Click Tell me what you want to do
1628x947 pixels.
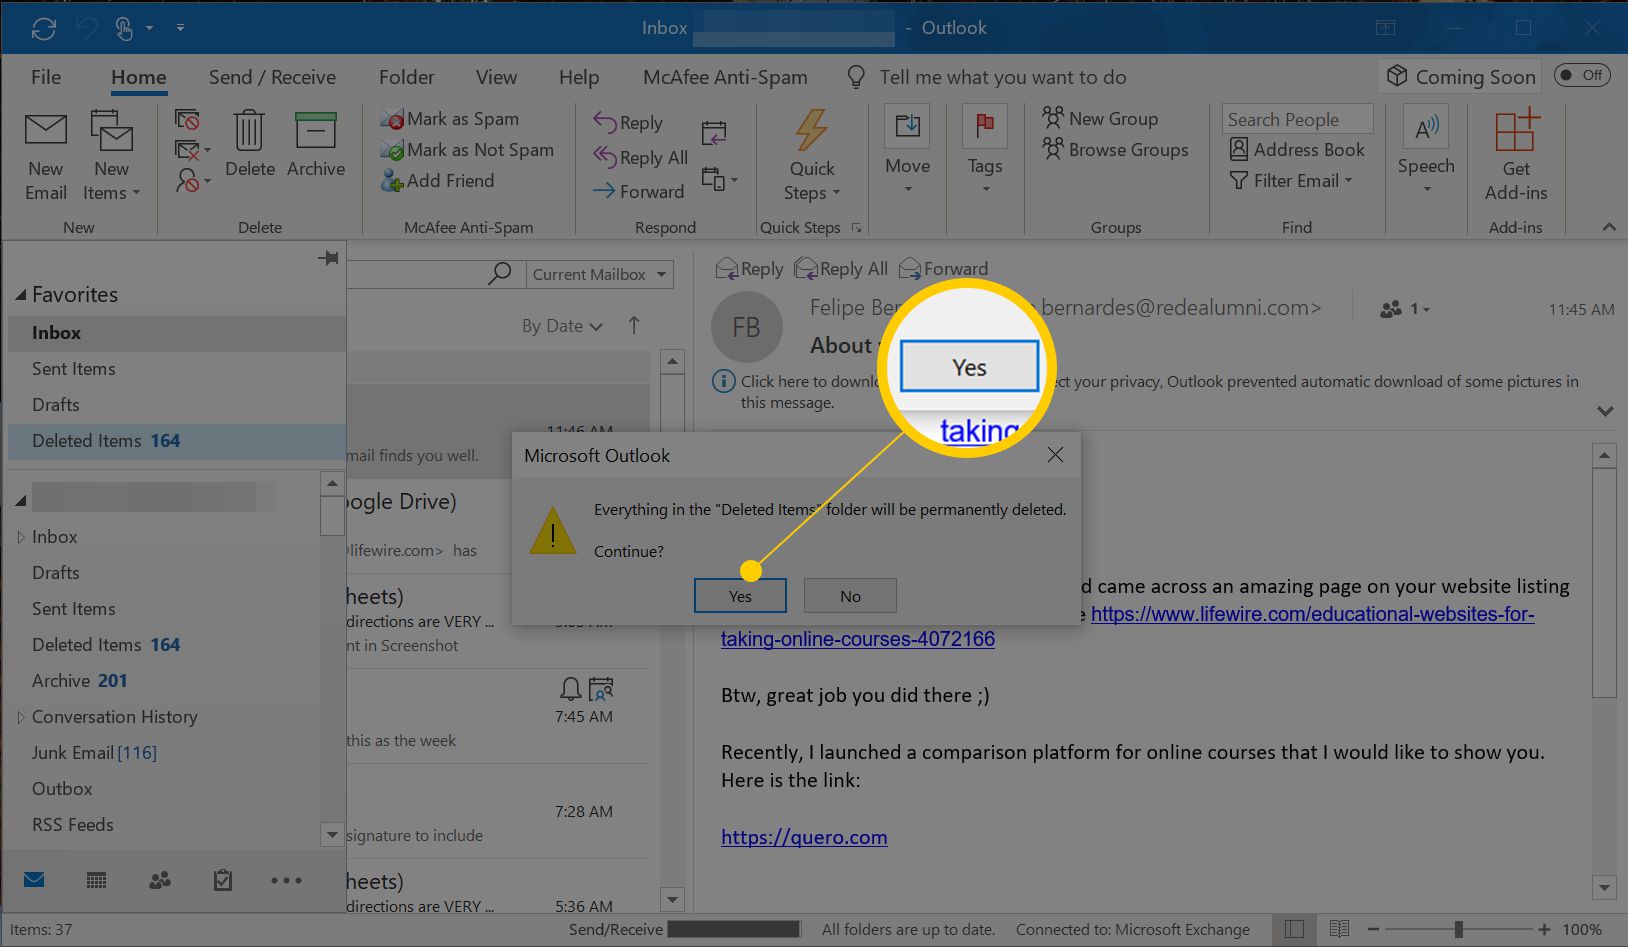point(1003,77)
